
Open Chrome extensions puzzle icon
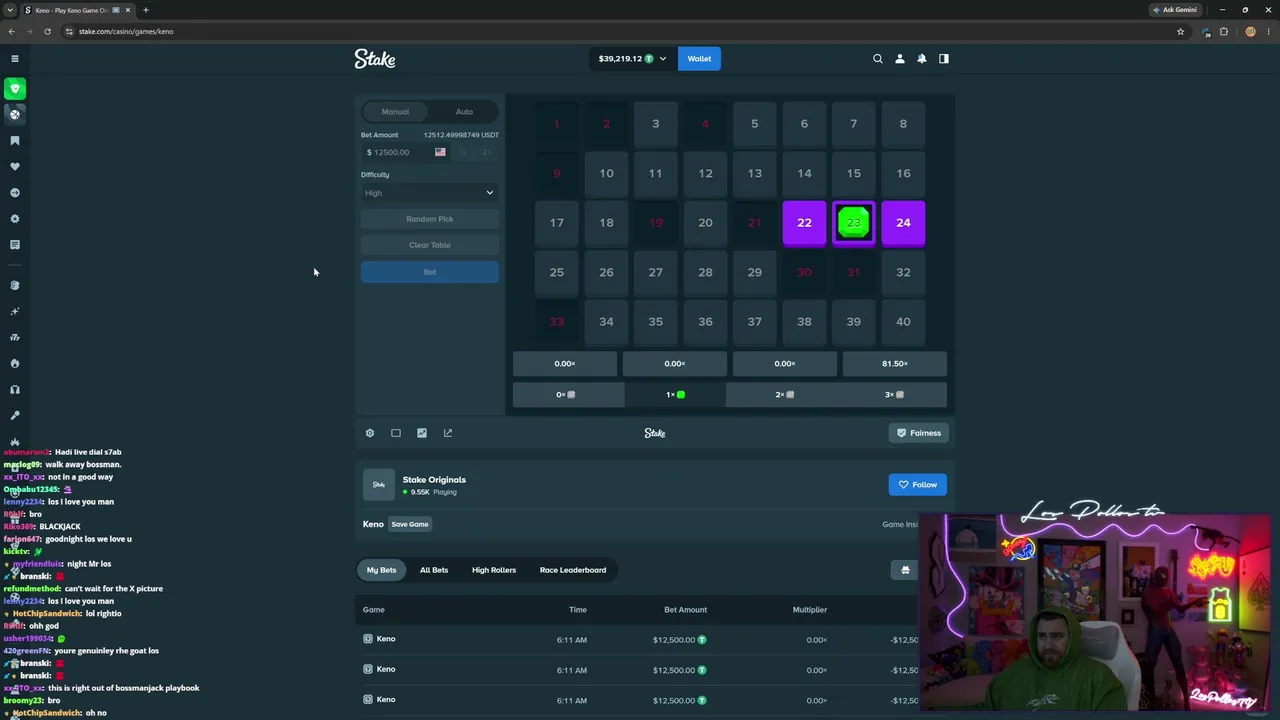[x=1224, y=31]
